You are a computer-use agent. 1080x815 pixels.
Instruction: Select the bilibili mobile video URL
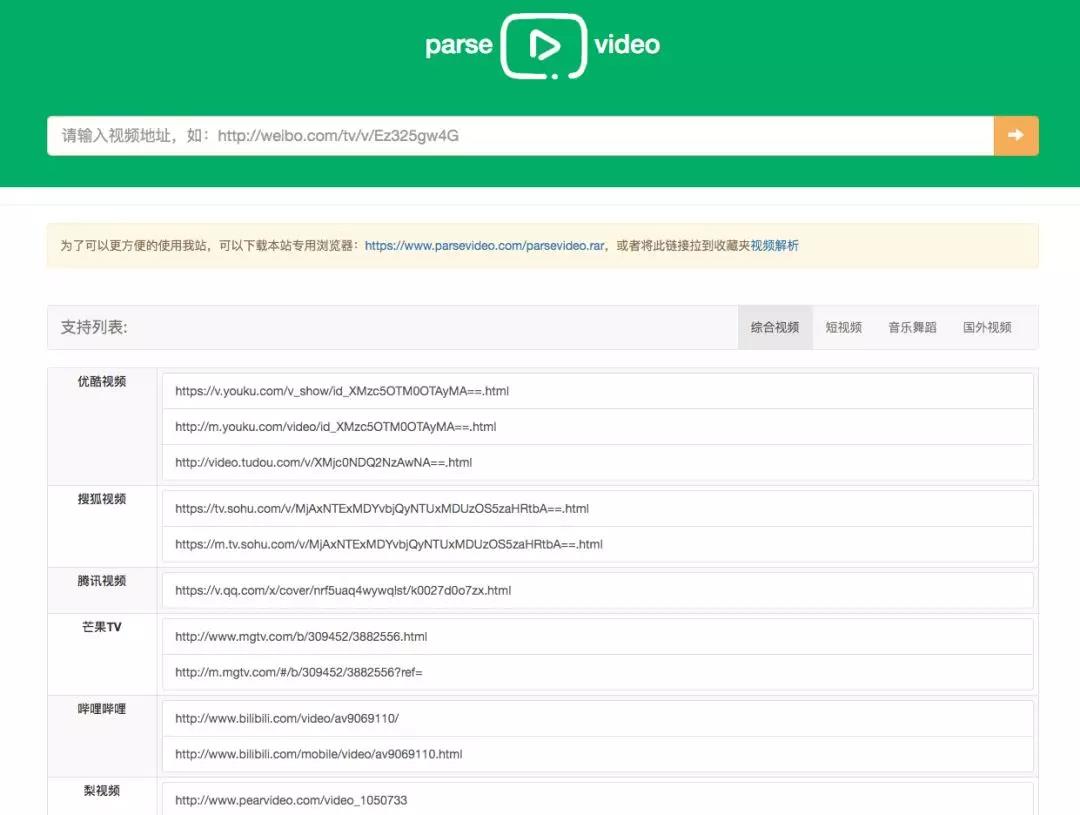point(319,755)
